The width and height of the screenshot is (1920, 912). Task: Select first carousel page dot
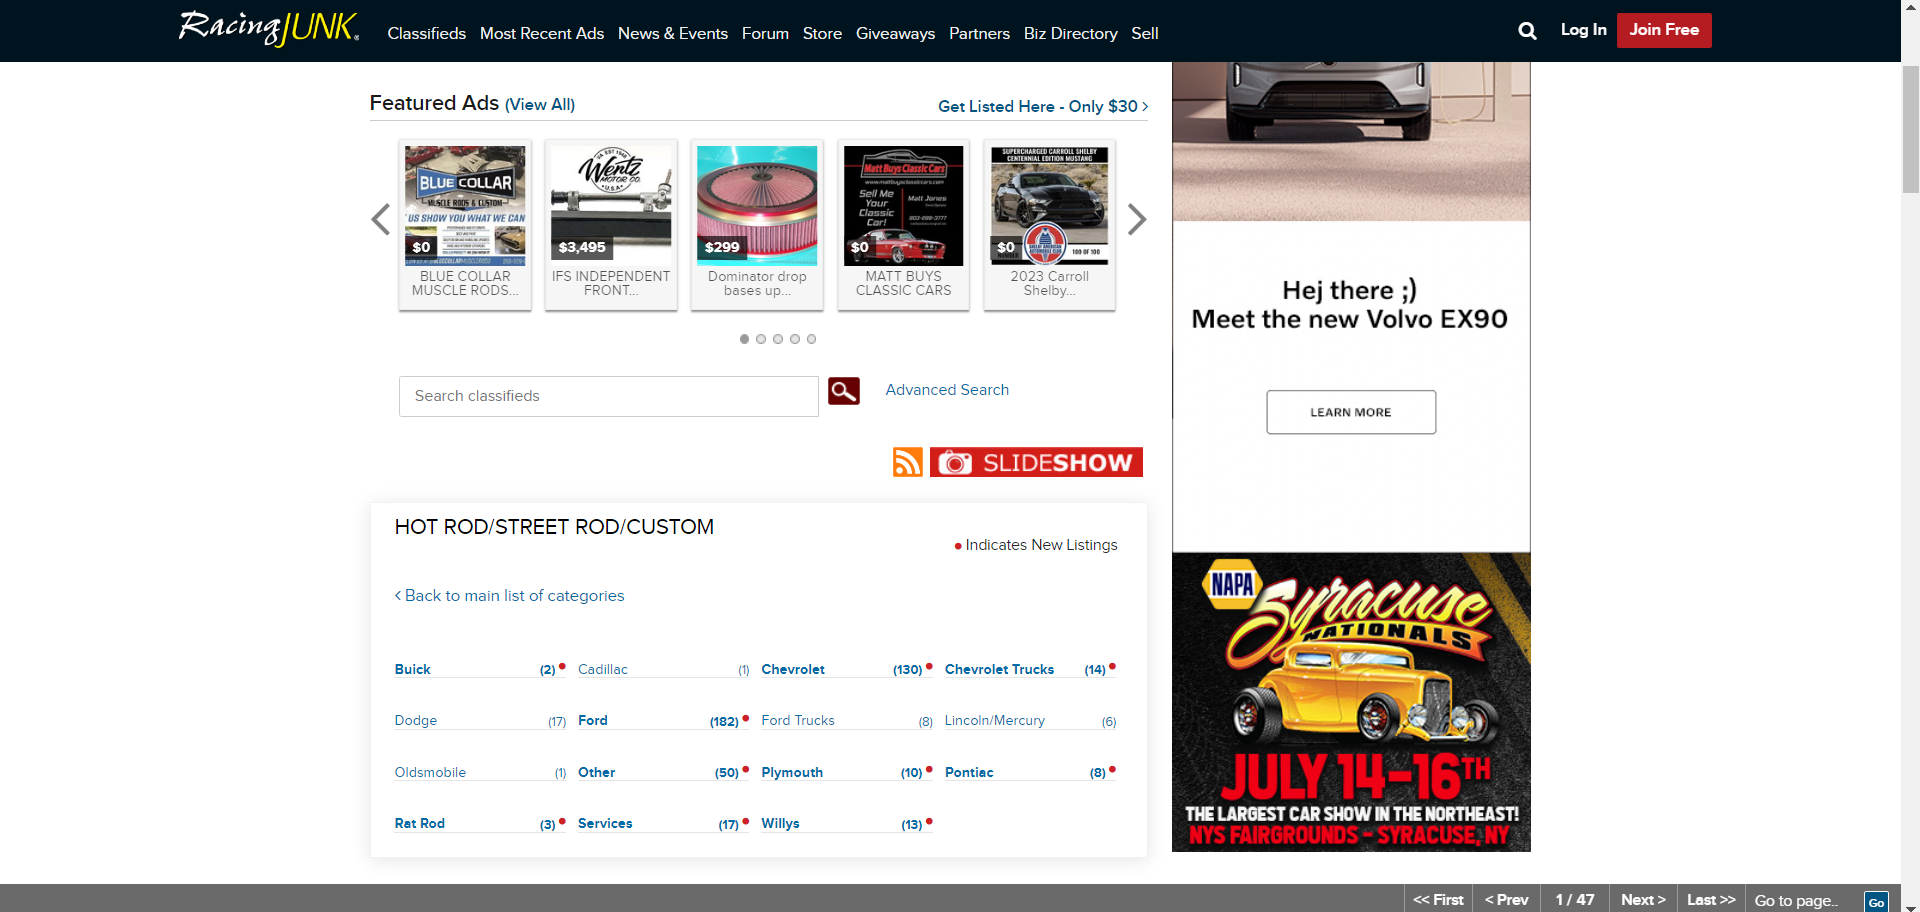tap(744, 339)
